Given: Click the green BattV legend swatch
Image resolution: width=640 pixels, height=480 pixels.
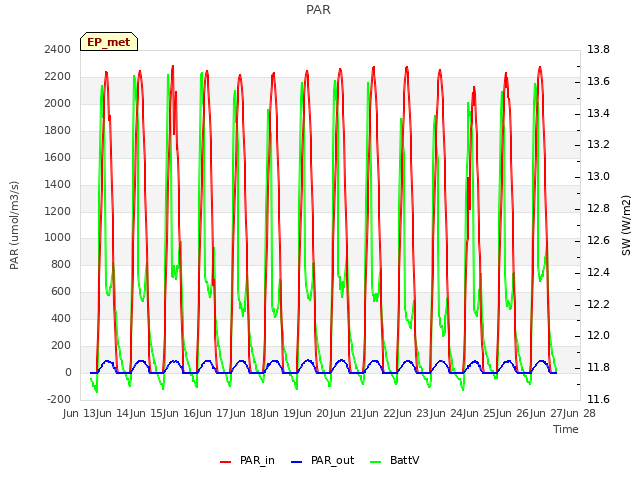Looking at the screenshot, I should pyautogui.click(x=376, y=462).
